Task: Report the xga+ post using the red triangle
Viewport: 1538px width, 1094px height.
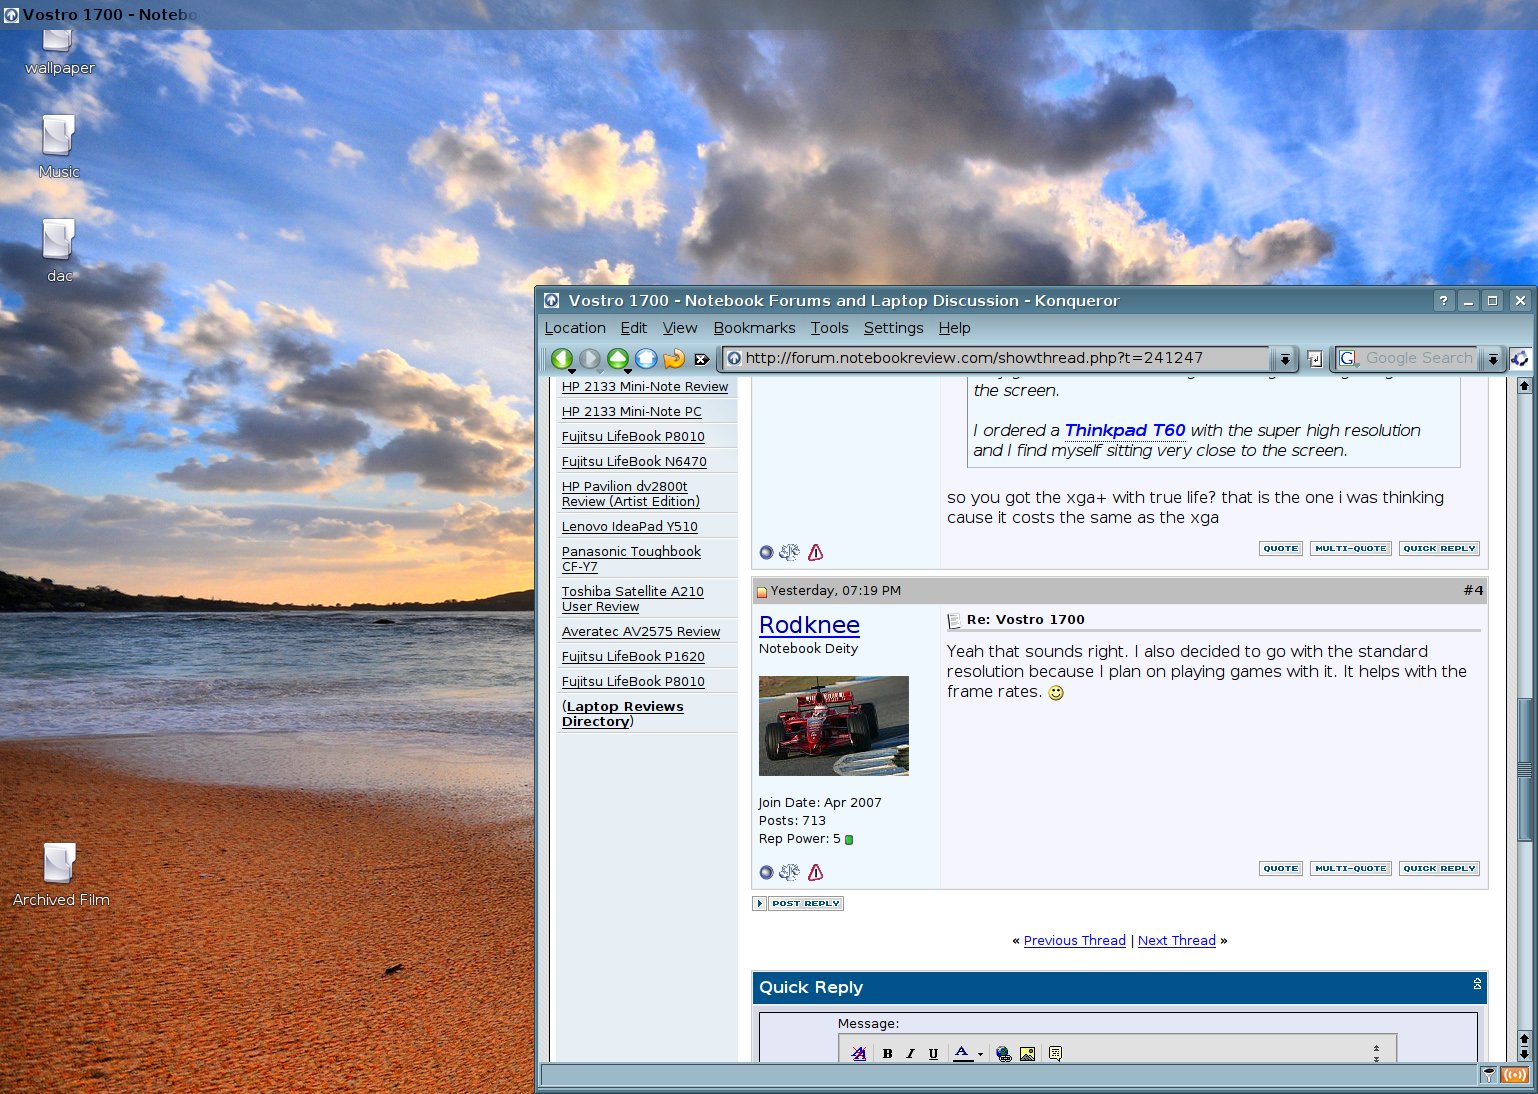Action: 815,552
